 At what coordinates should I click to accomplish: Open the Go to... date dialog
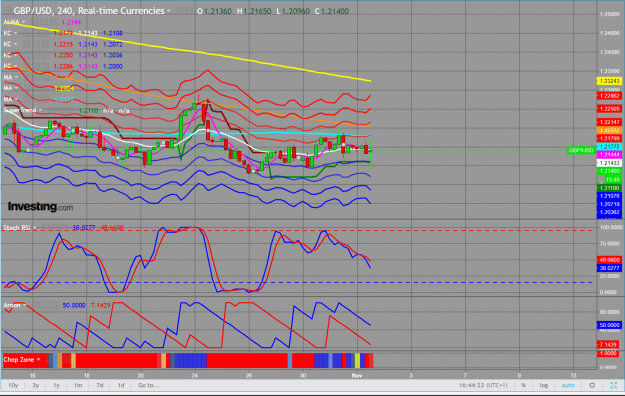pos(148,385)
